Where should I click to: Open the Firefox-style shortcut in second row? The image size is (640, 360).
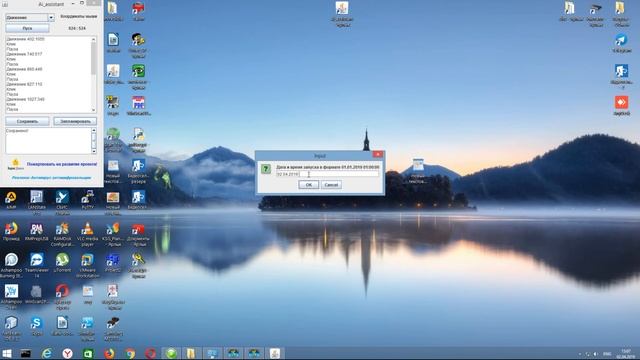tap(11, 231)
